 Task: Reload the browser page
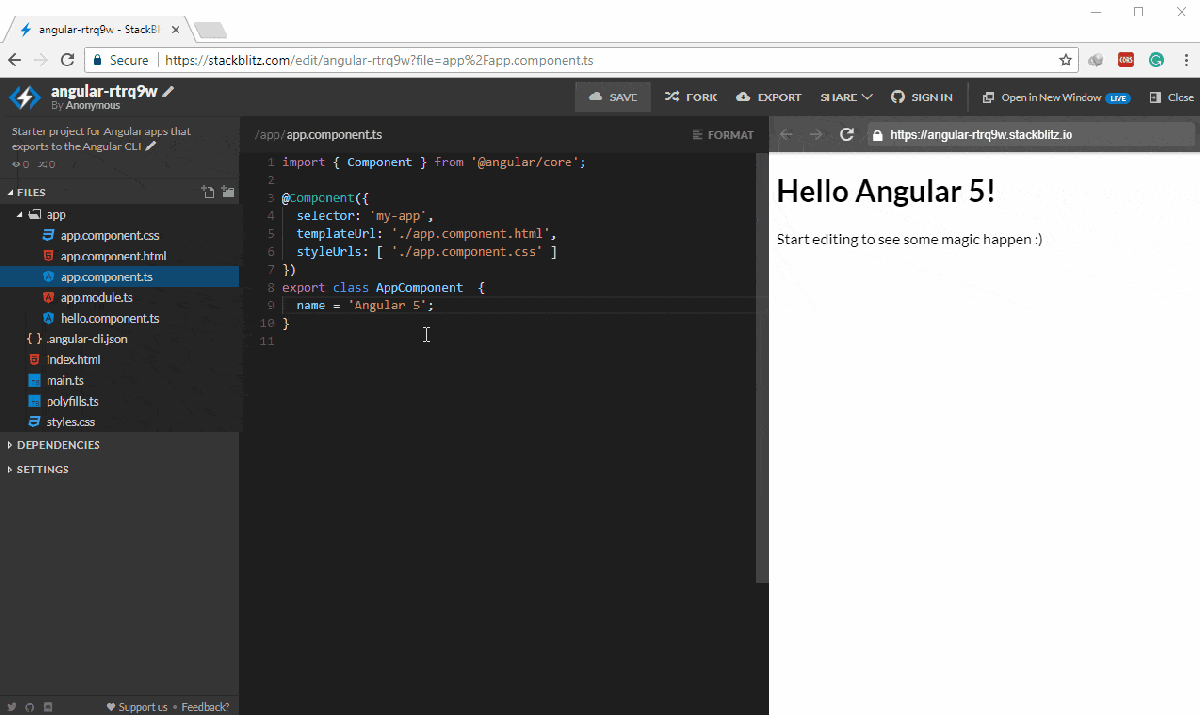pos(68,60)
